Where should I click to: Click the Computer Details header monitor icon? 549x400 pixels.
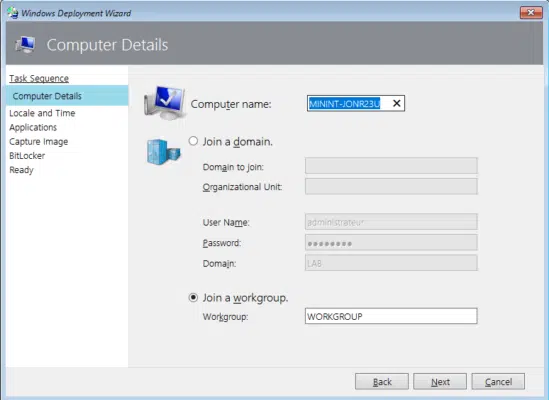point(25,45)
